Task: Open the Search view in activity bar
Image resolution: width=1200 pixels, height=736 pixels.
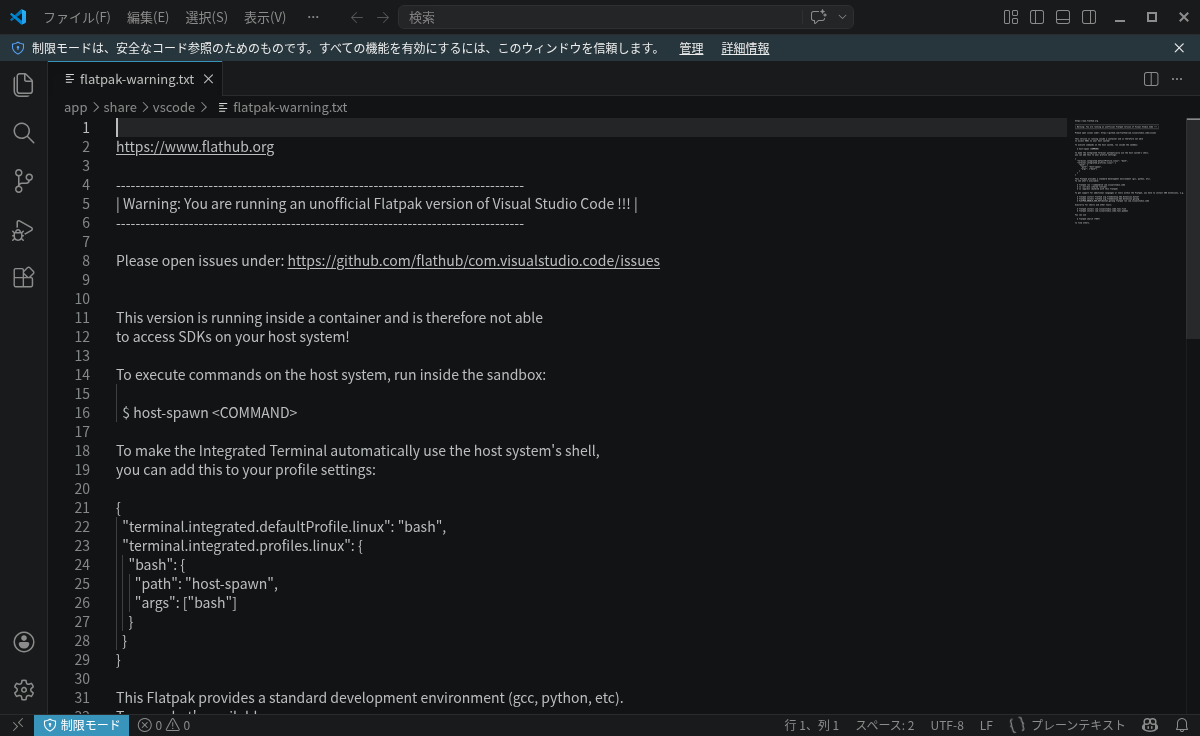Action: 23,133
